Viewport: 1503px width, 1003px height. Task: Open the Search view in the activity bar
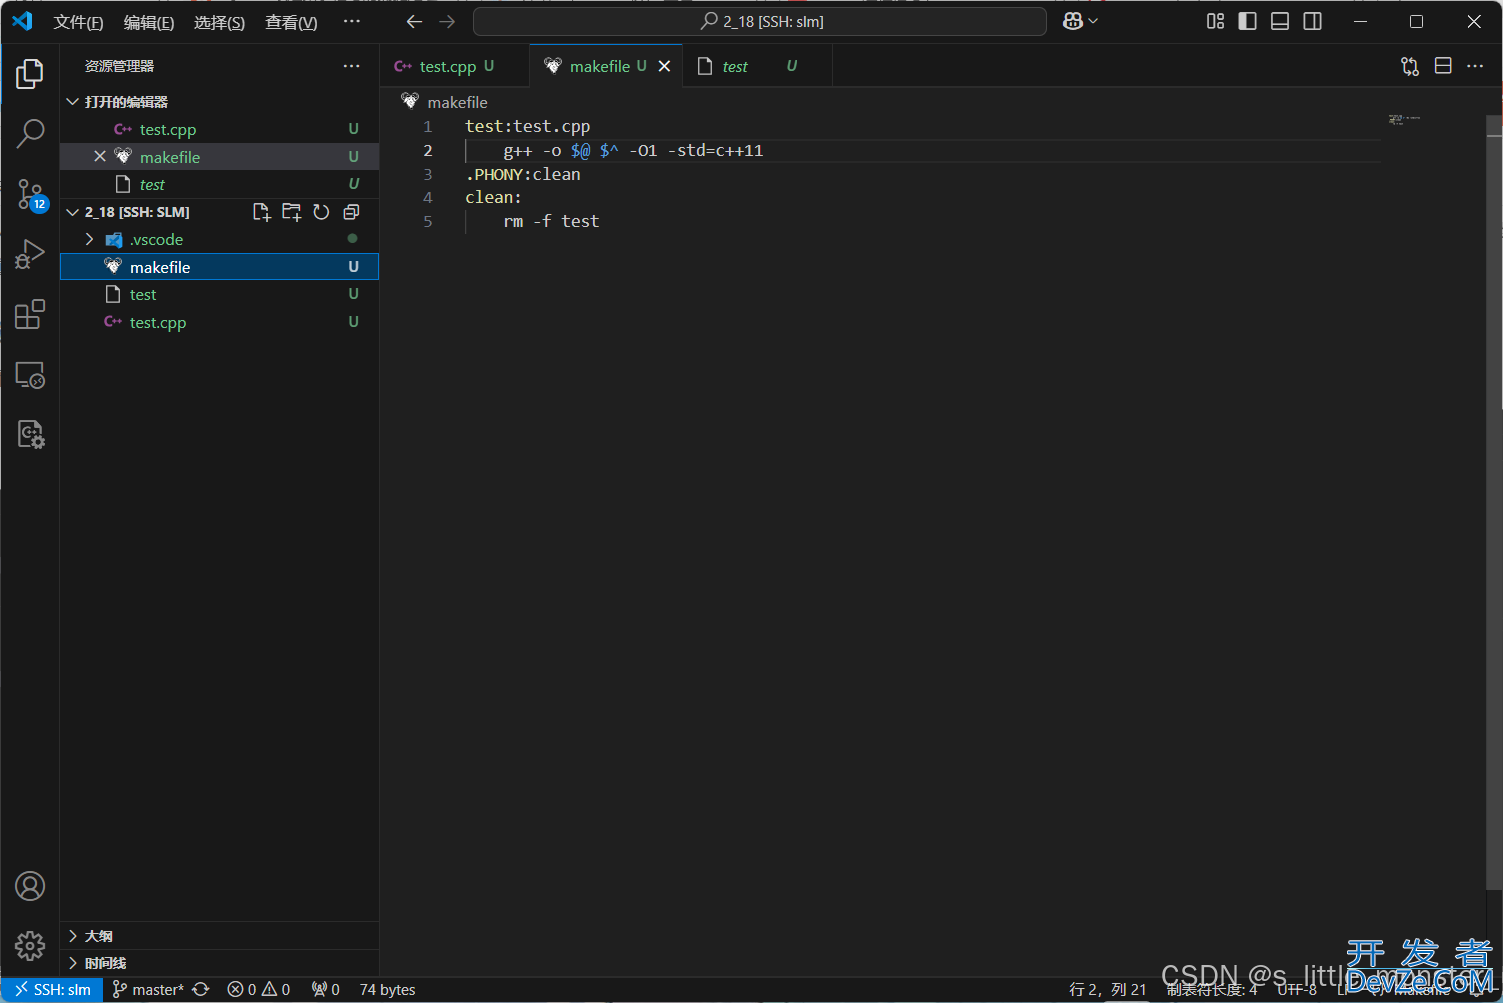tap(30, 134)
